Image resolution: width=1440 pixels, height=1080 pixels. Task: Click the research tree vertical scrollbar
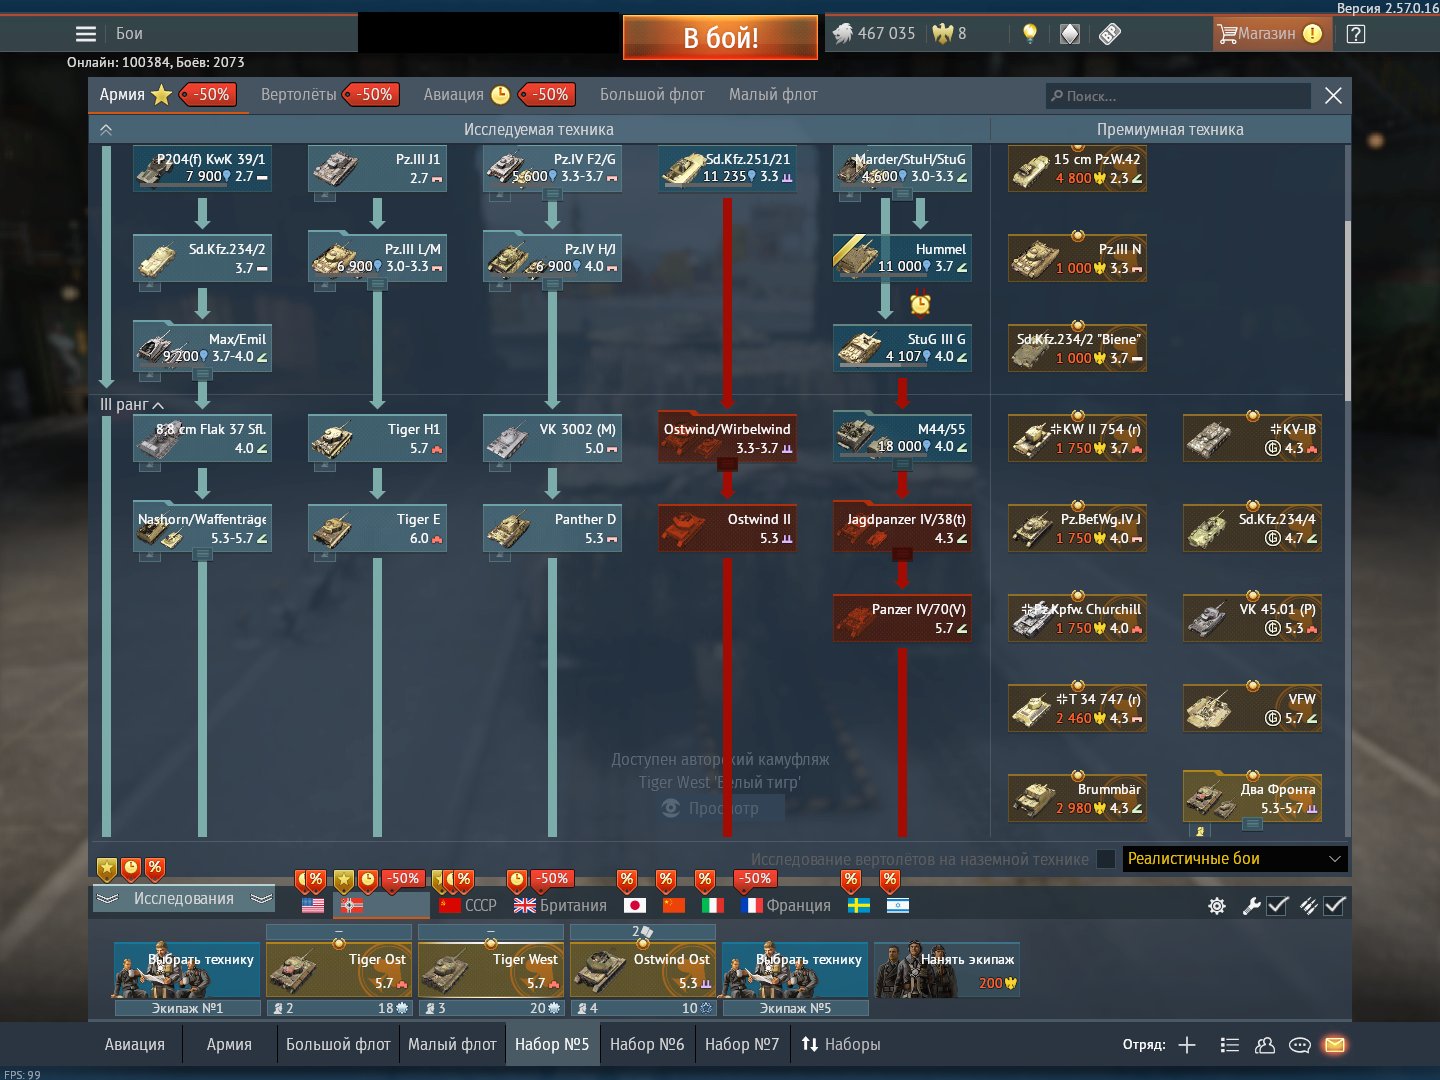pyautogui.click(x=1347, y=310)
